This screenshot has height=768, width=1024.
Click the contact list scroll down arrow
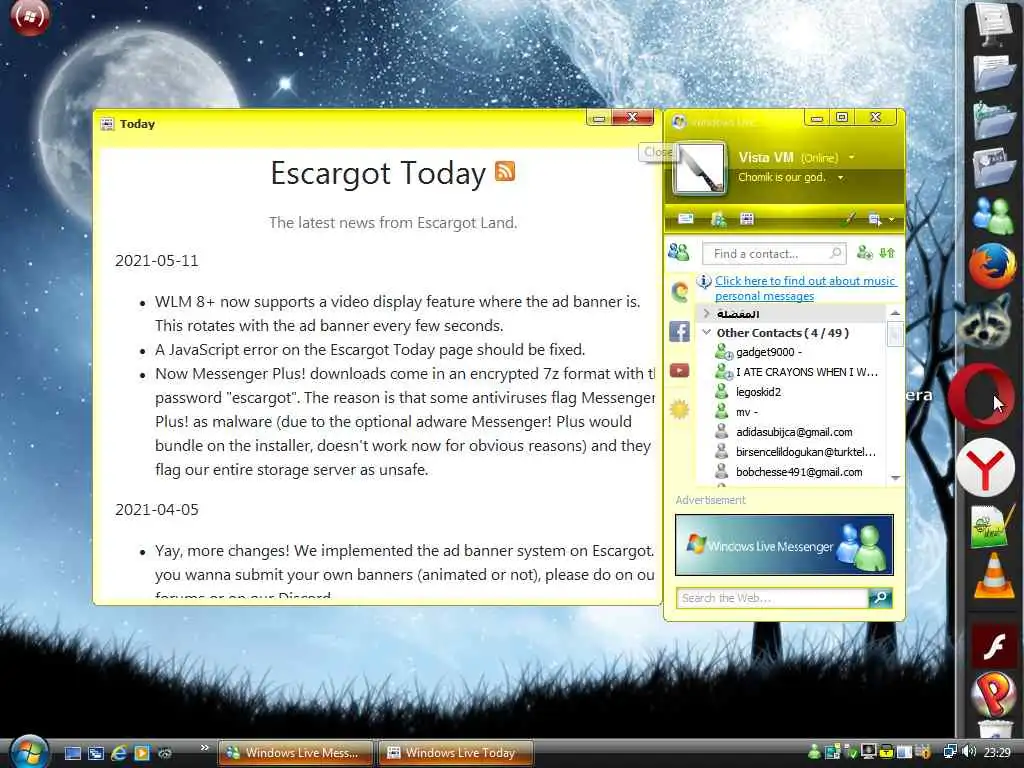(x=895, y=478)
